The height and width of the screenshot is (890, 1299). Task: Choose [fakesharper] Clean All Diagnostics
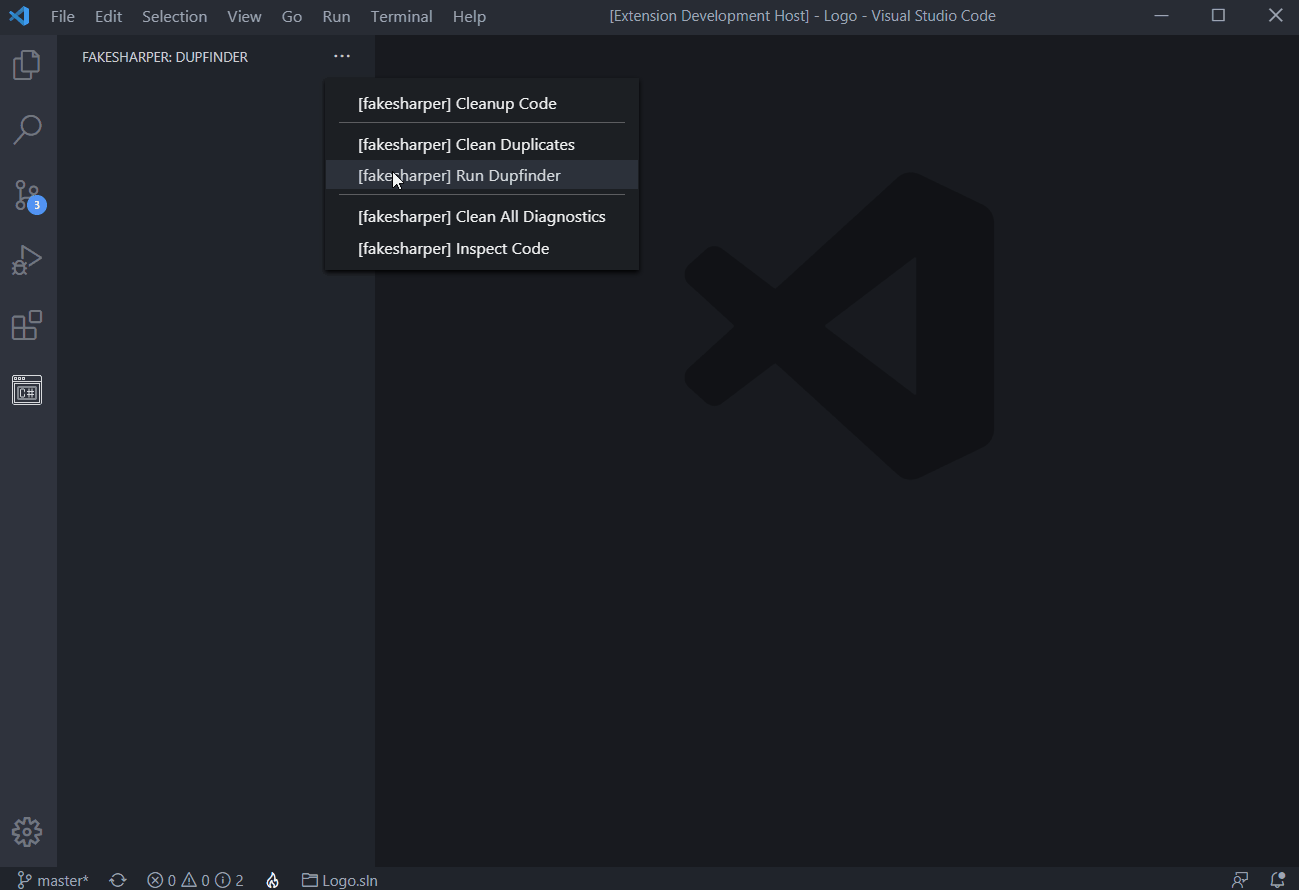482,216
